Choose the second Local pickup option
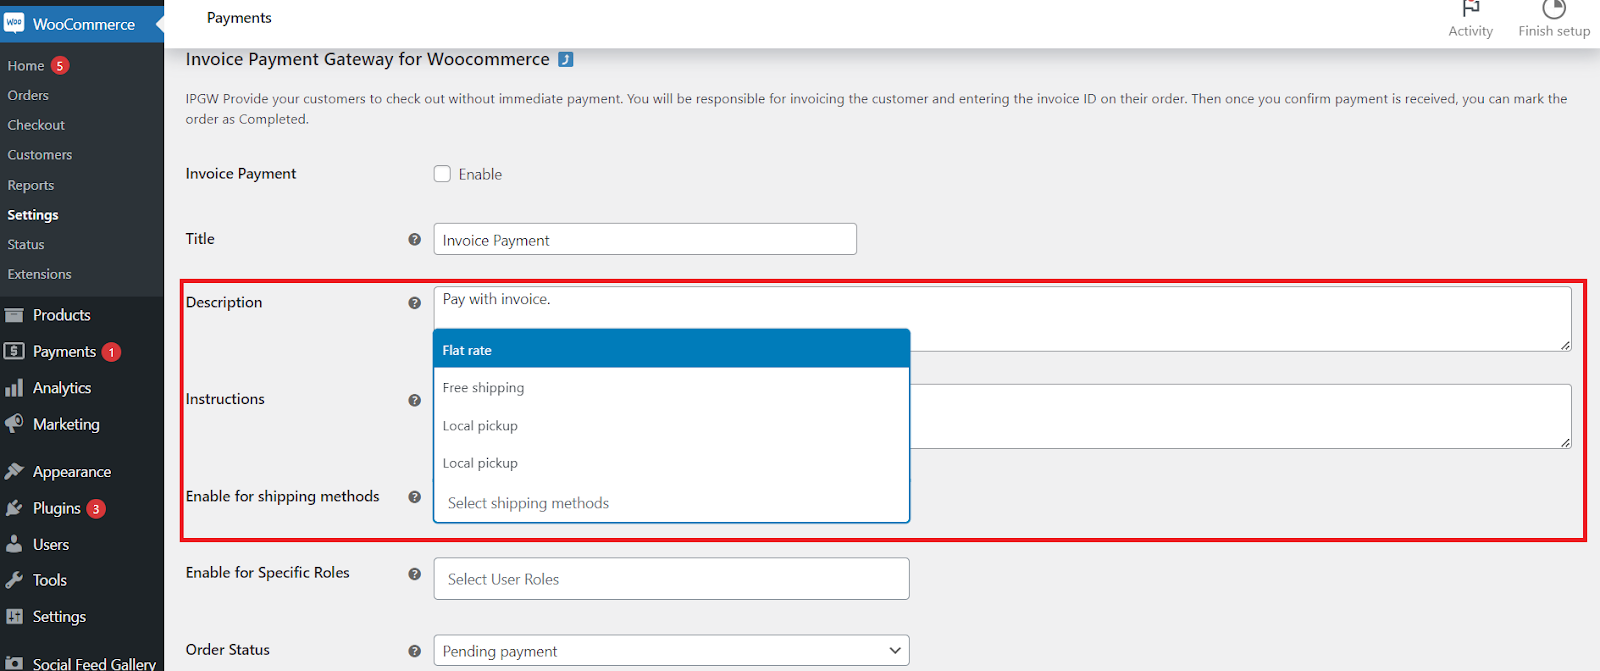 (x=671, y=463)
